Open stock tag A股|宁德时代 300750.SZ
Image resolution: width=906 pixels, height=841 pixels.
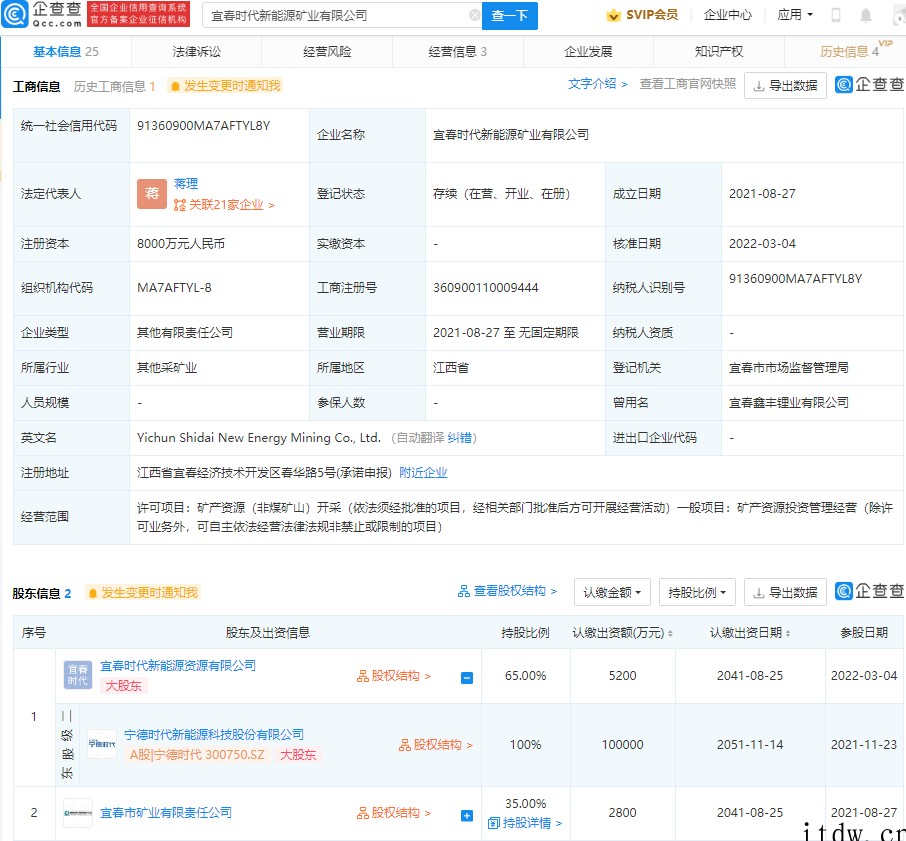[x=197, y=754]
